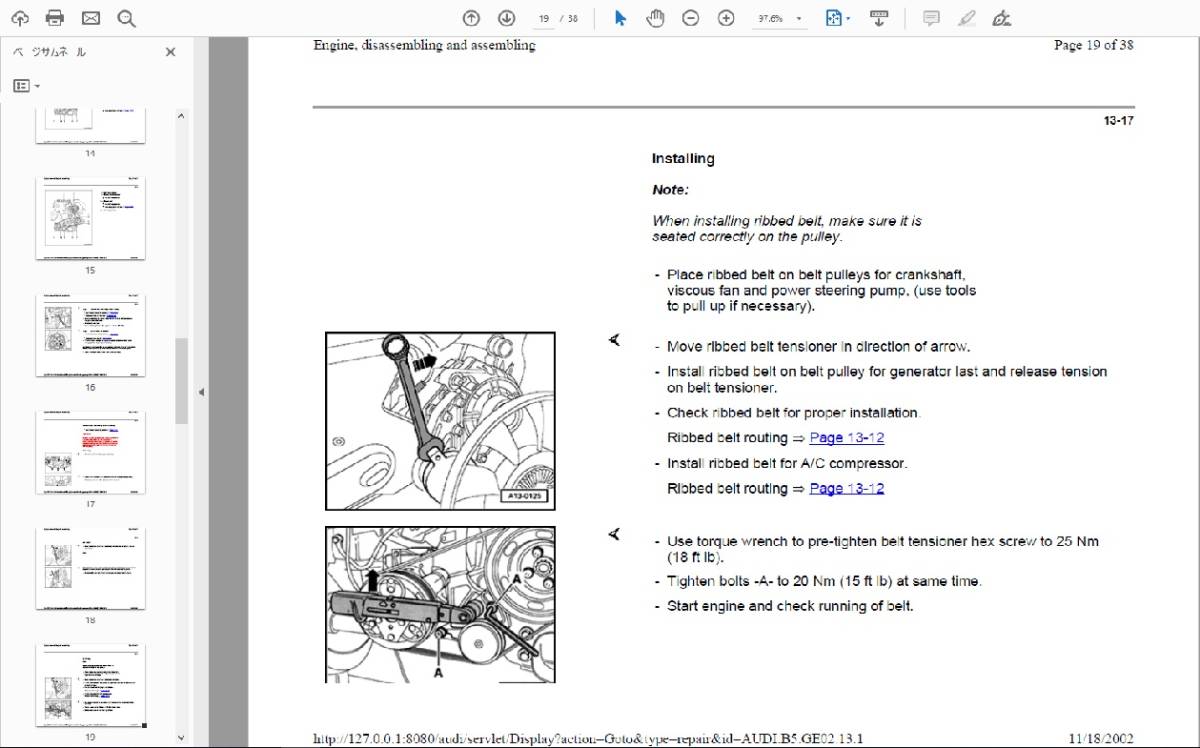Activate the hand pan tool

click(x=655, y=18)
